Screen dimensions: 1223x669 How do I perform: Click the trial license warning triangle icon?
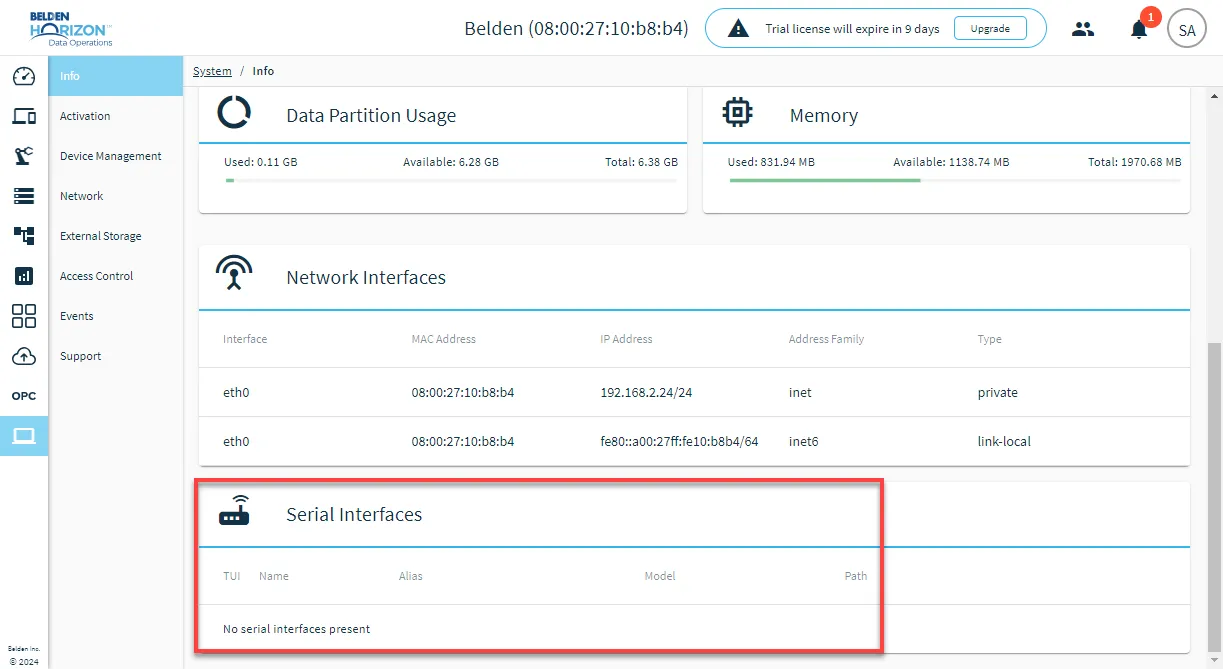tap(738, 29)
